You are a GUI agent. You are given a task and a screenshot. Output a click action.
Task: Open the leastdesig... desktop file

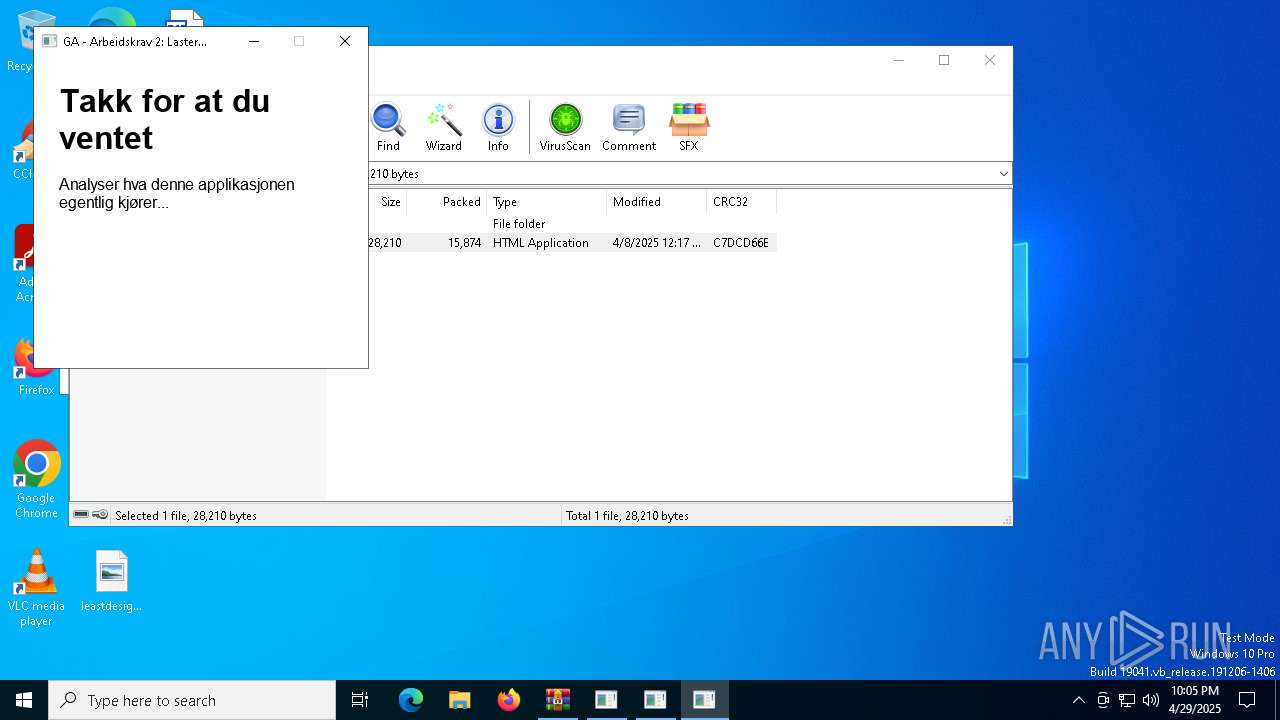pos(112,581)
